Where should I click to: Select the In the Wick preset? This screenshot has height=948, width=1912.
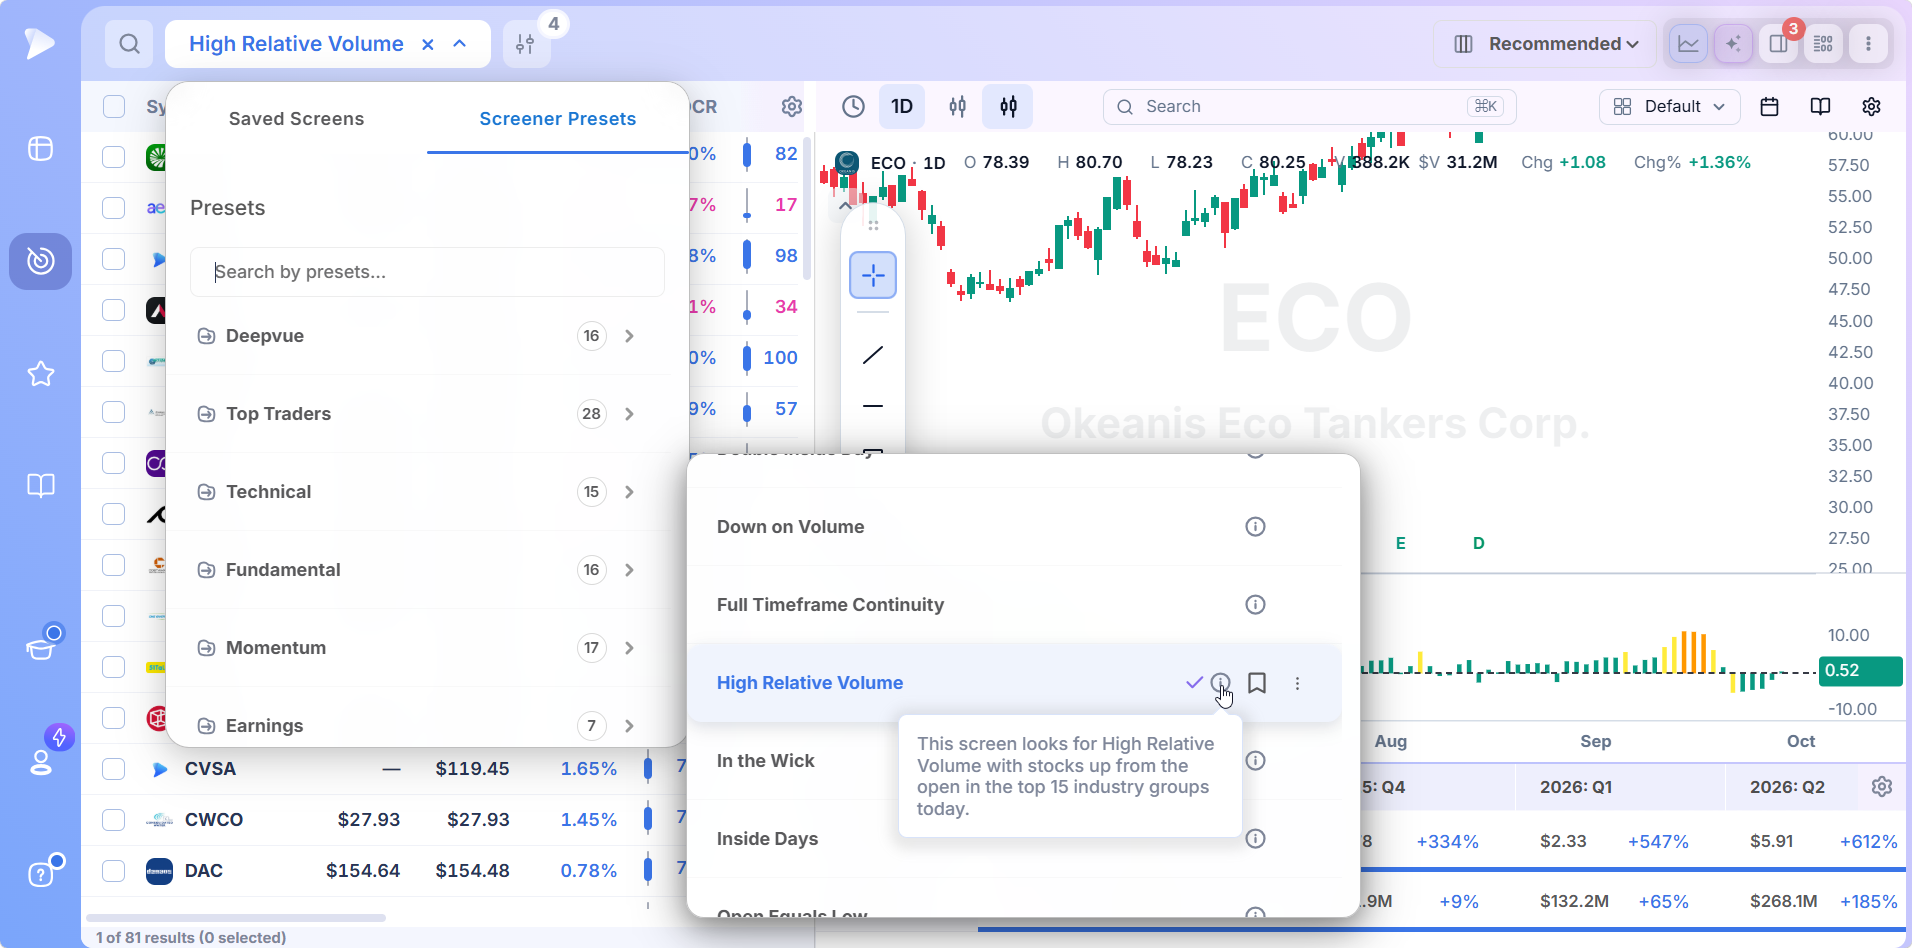point(766,761)
